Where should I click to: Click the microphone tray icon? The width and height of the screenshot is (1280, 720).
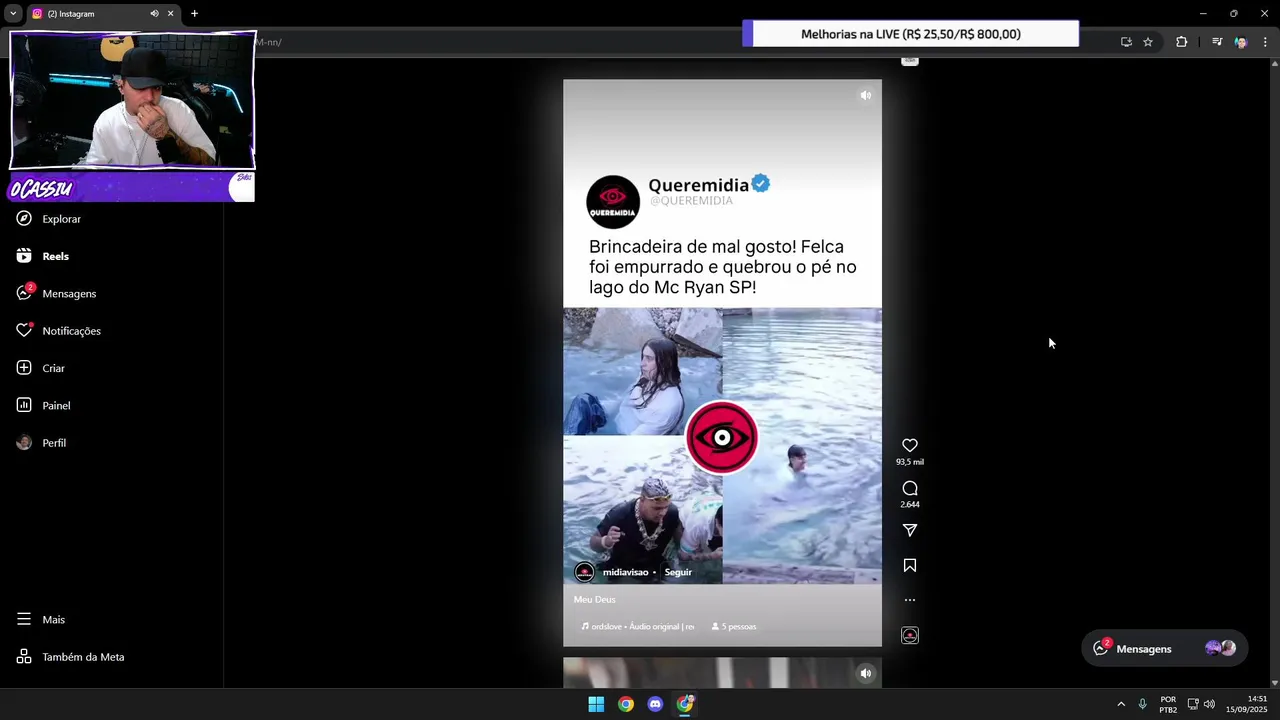coord(1142,704)
